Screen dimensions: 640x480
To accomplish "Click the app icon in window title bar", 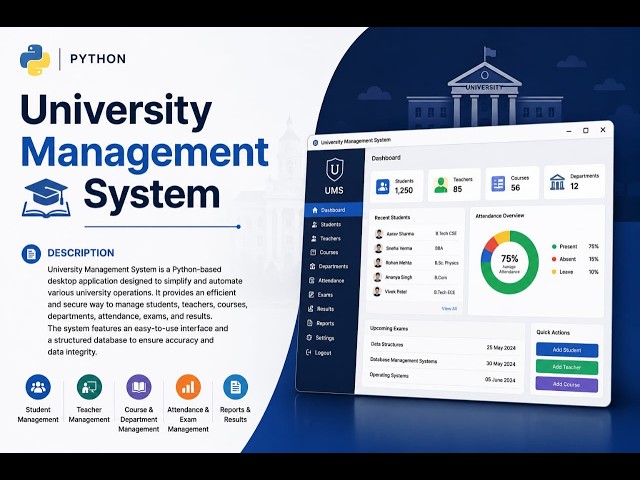I will (315, 143).
